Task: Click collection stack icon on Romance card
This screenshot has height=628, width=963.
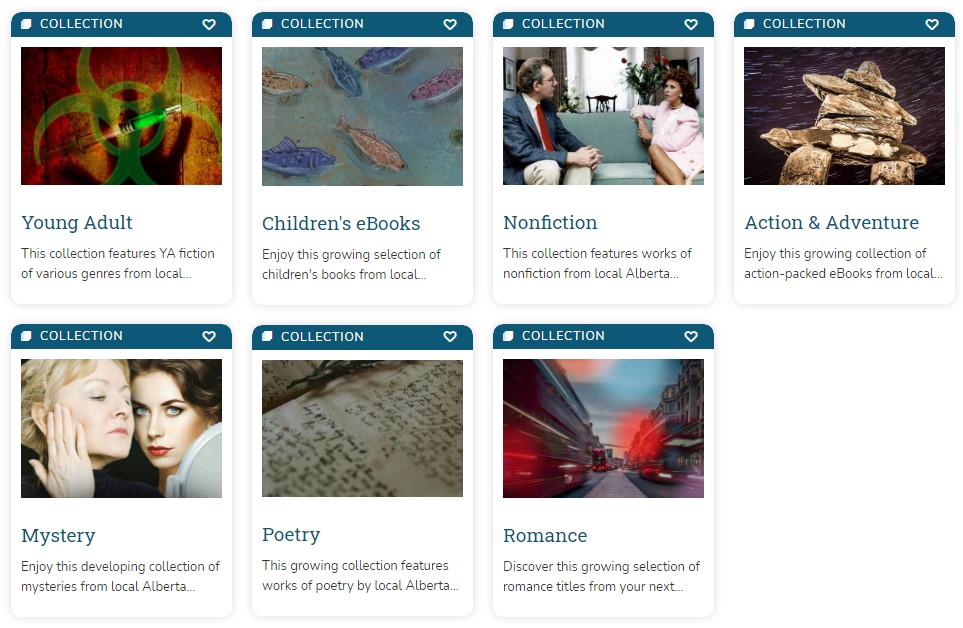Action: [x=509, y=336]
